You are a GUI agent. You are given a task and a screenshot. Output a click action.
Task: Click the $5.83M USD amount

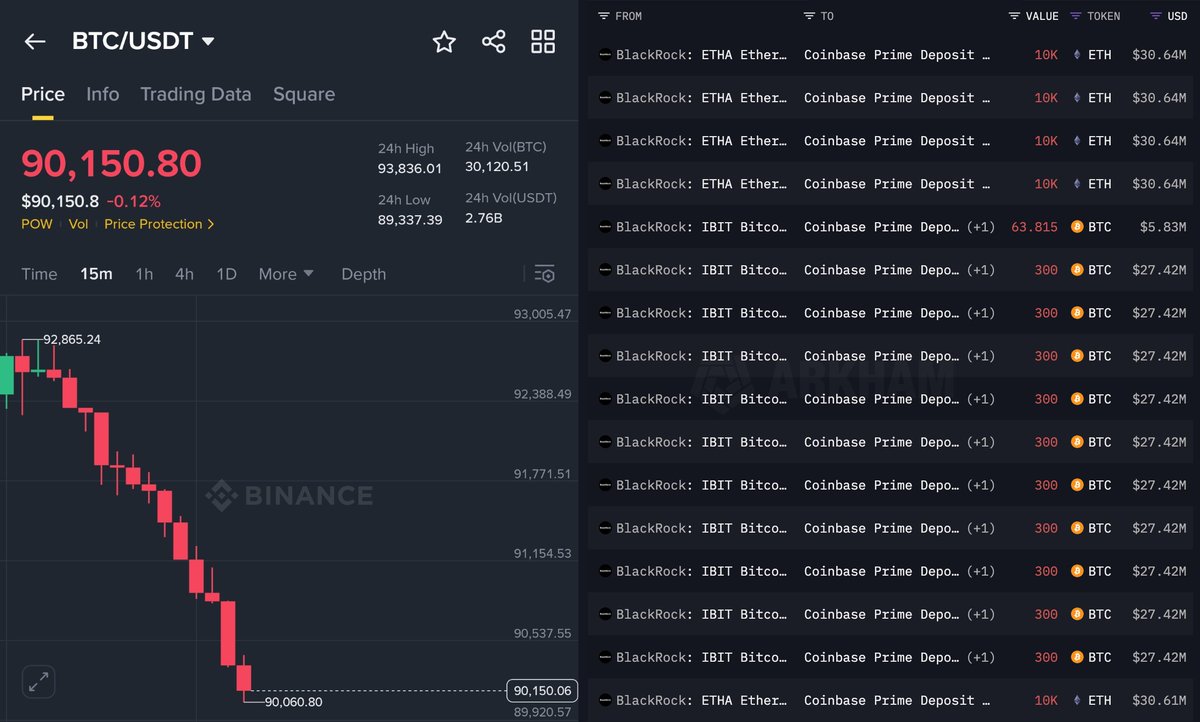[1163, 227]
